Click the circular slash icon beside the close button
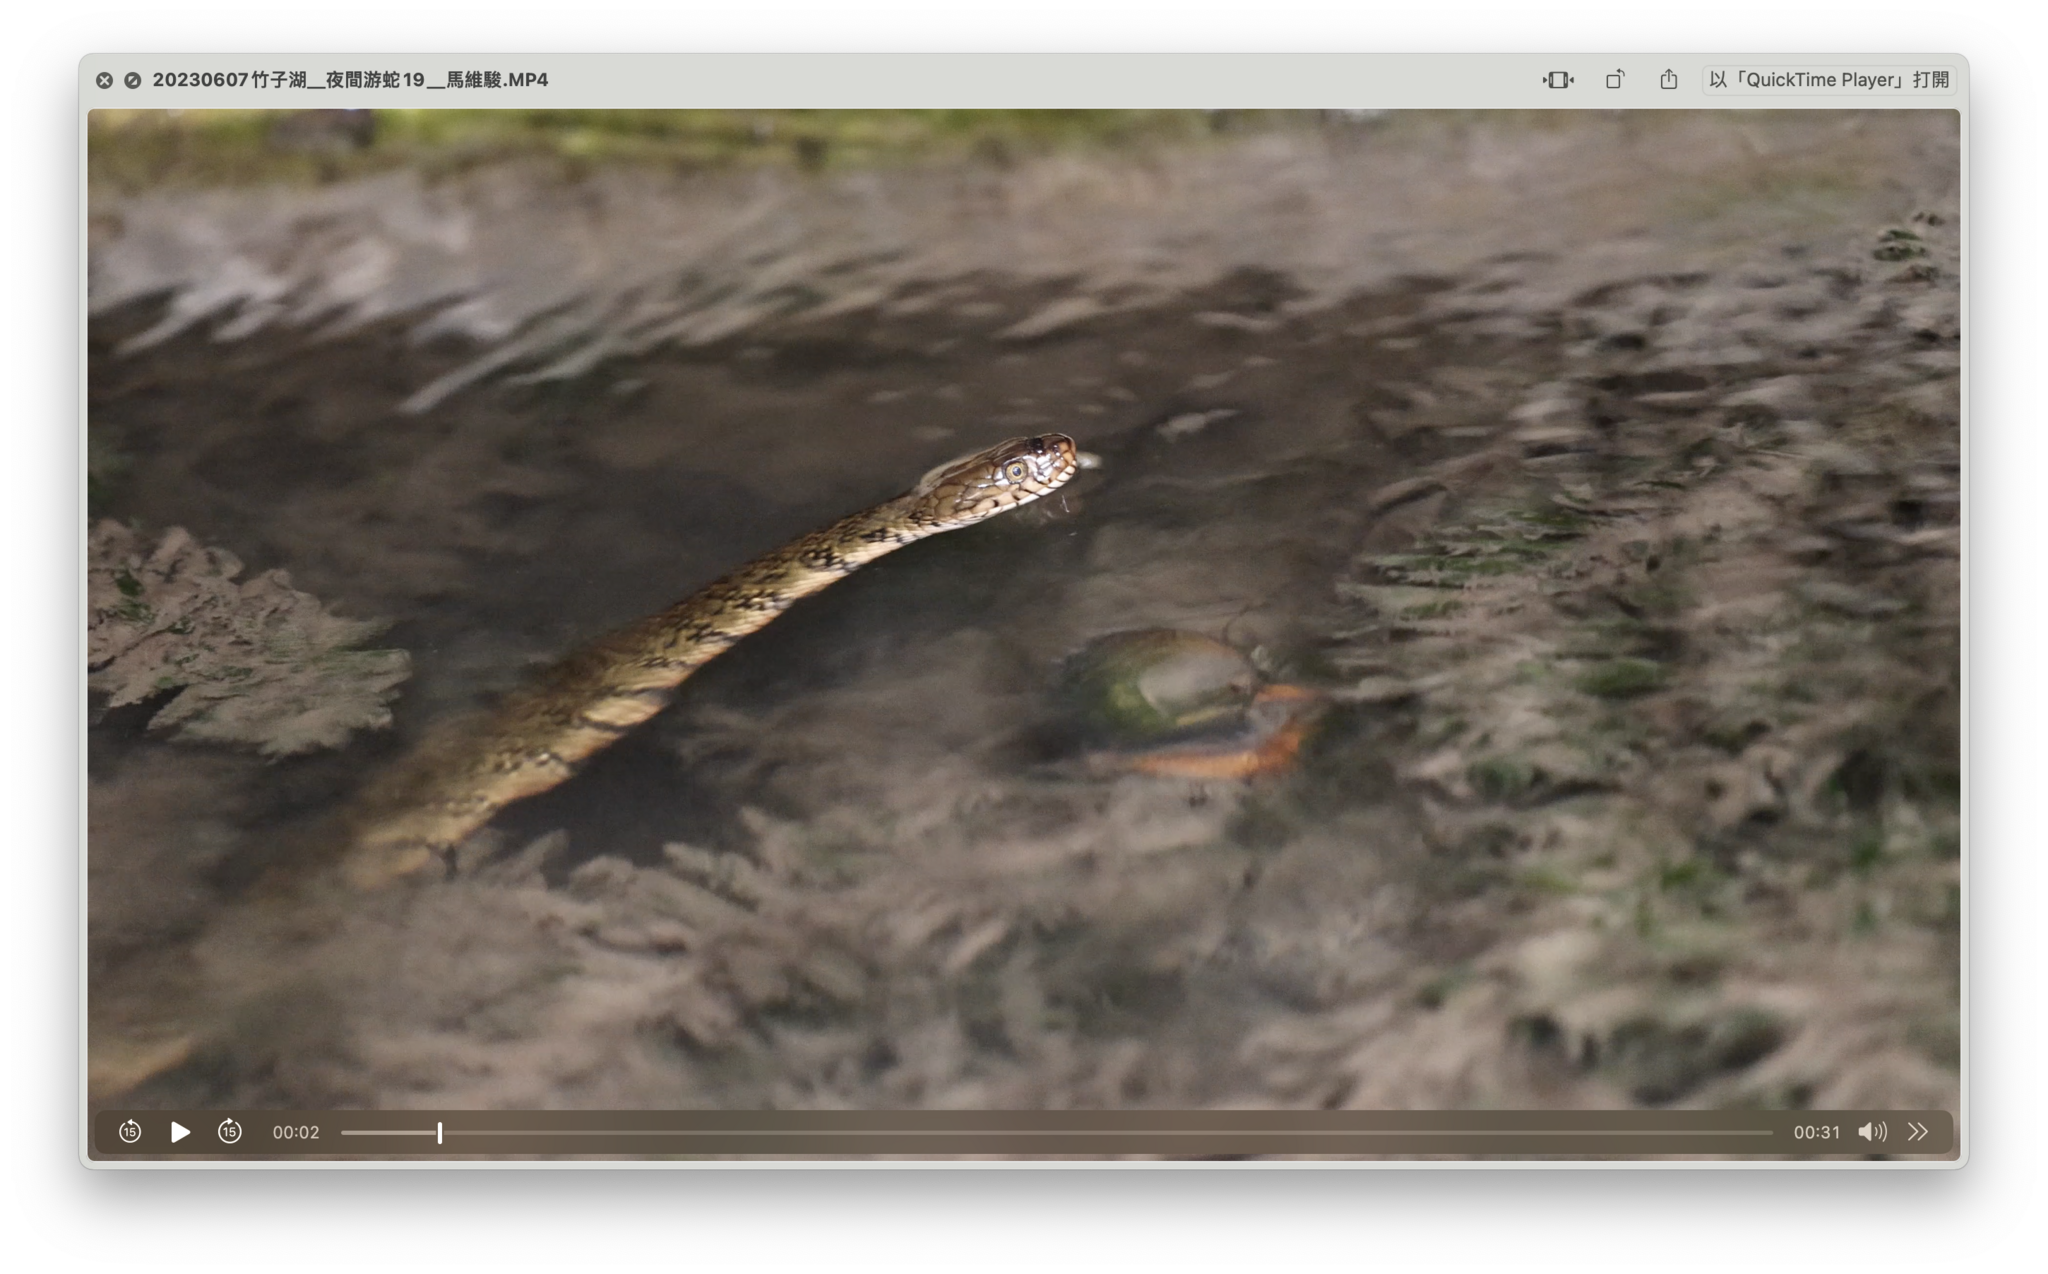The height and width of the screenshot is (1274, 2048). pos(132,80)
